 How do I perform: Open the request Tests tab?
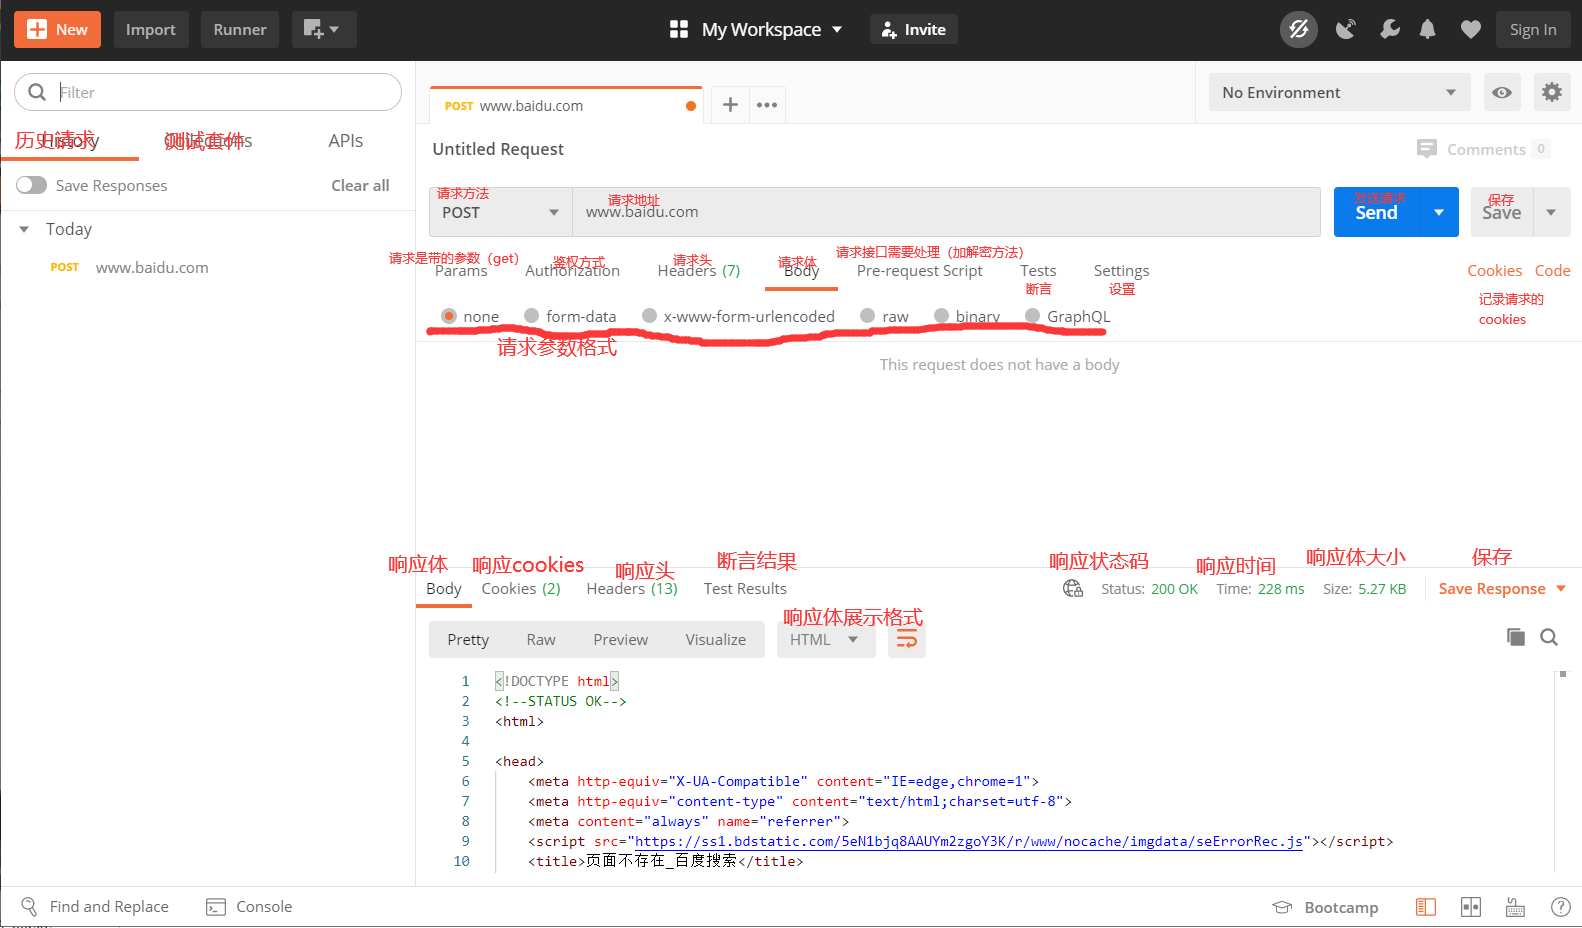1038,270
